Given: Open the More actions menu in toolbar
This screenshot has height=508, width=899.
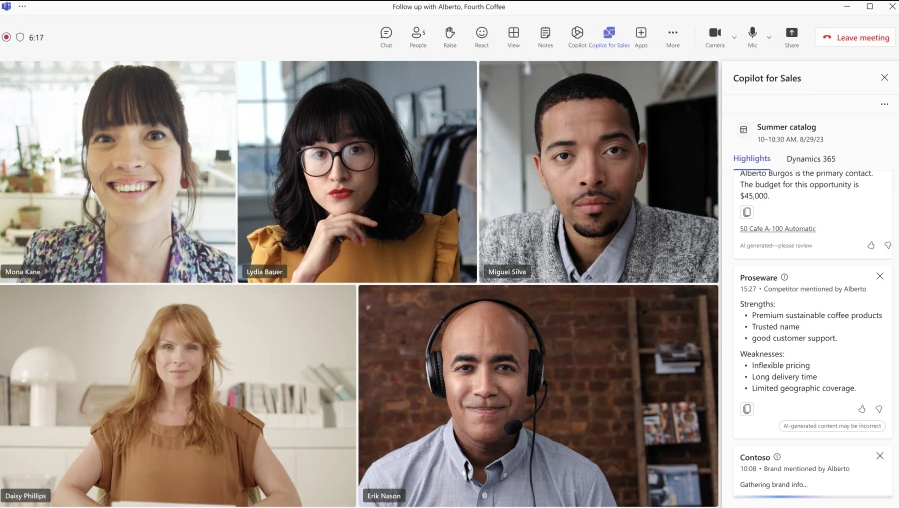Looking at the screenshot, I should 673,36.
